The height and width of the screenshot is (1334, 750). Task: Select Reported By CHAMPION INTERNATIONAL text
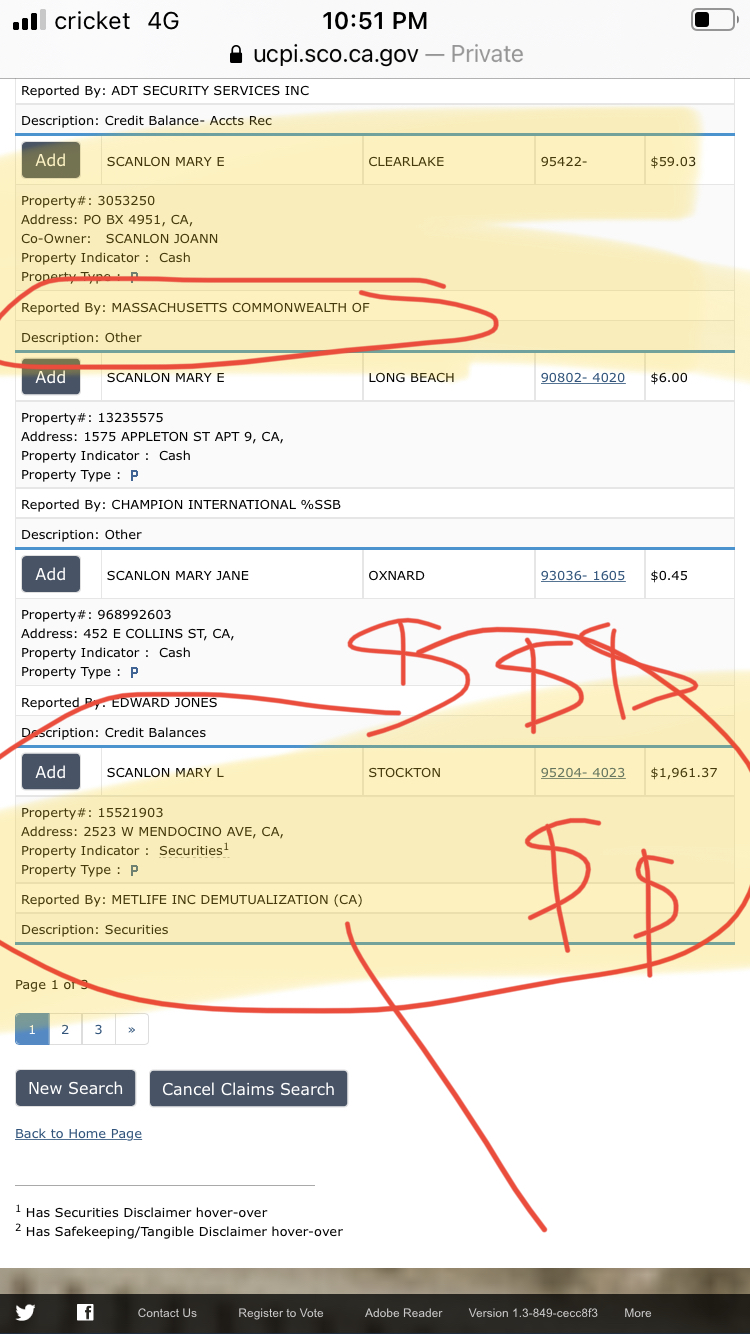coord(181,504)
